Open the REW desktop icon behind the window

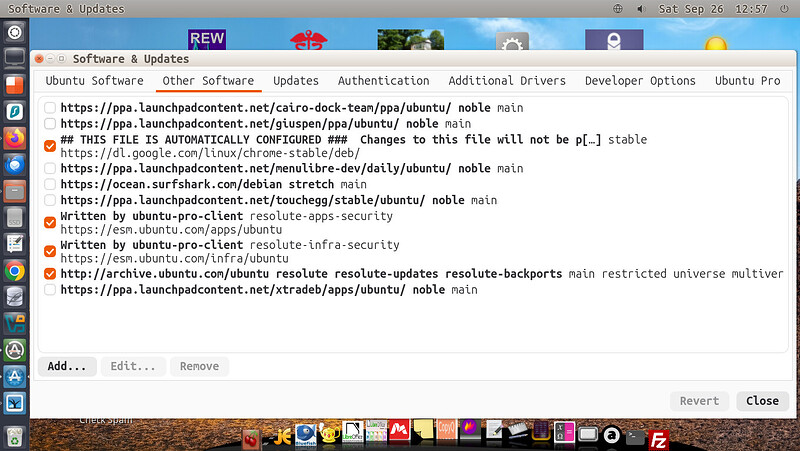coord(207,39)
